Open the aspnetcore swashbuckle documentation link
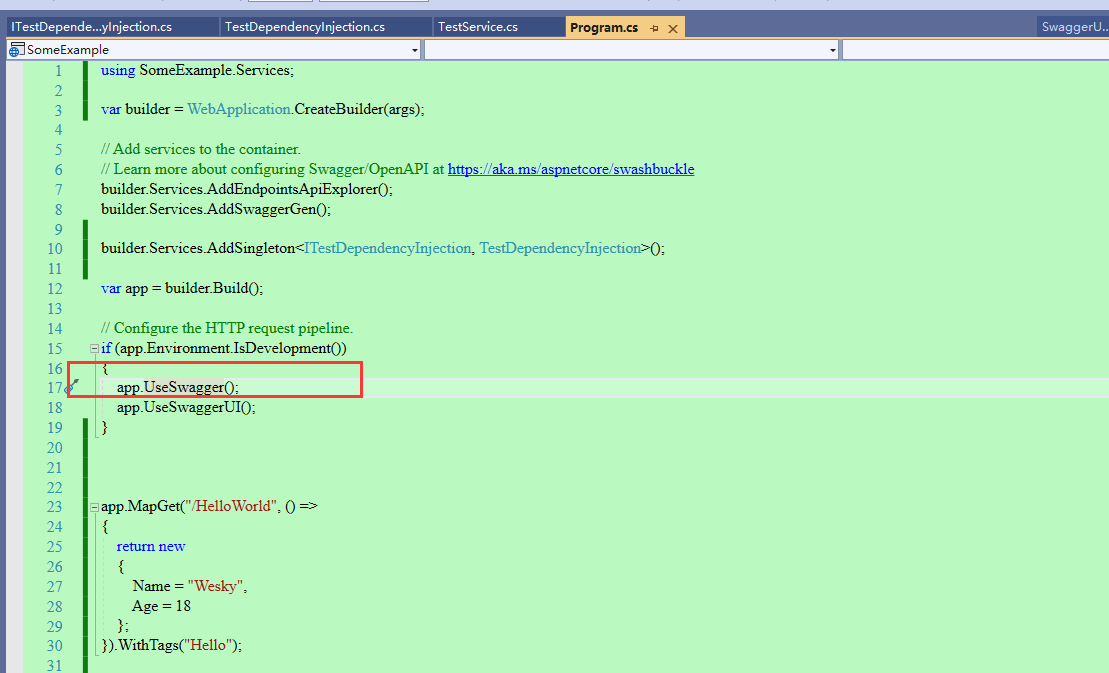Image resolution: width=1109 pixels, height=673 pixels. 571,169
